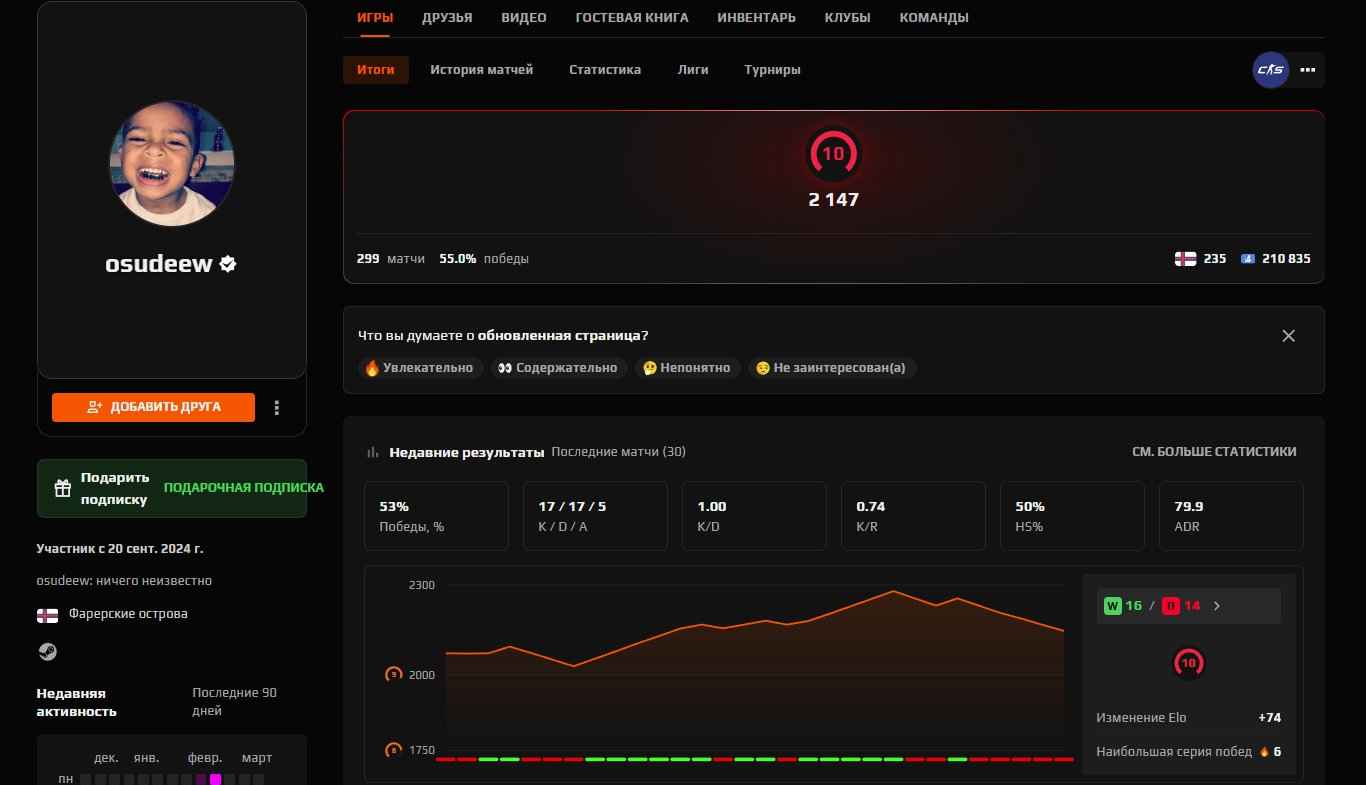Expand the W 16 / 14 results chevron
1366x785 pixels.
click(x=1217, y=605)
